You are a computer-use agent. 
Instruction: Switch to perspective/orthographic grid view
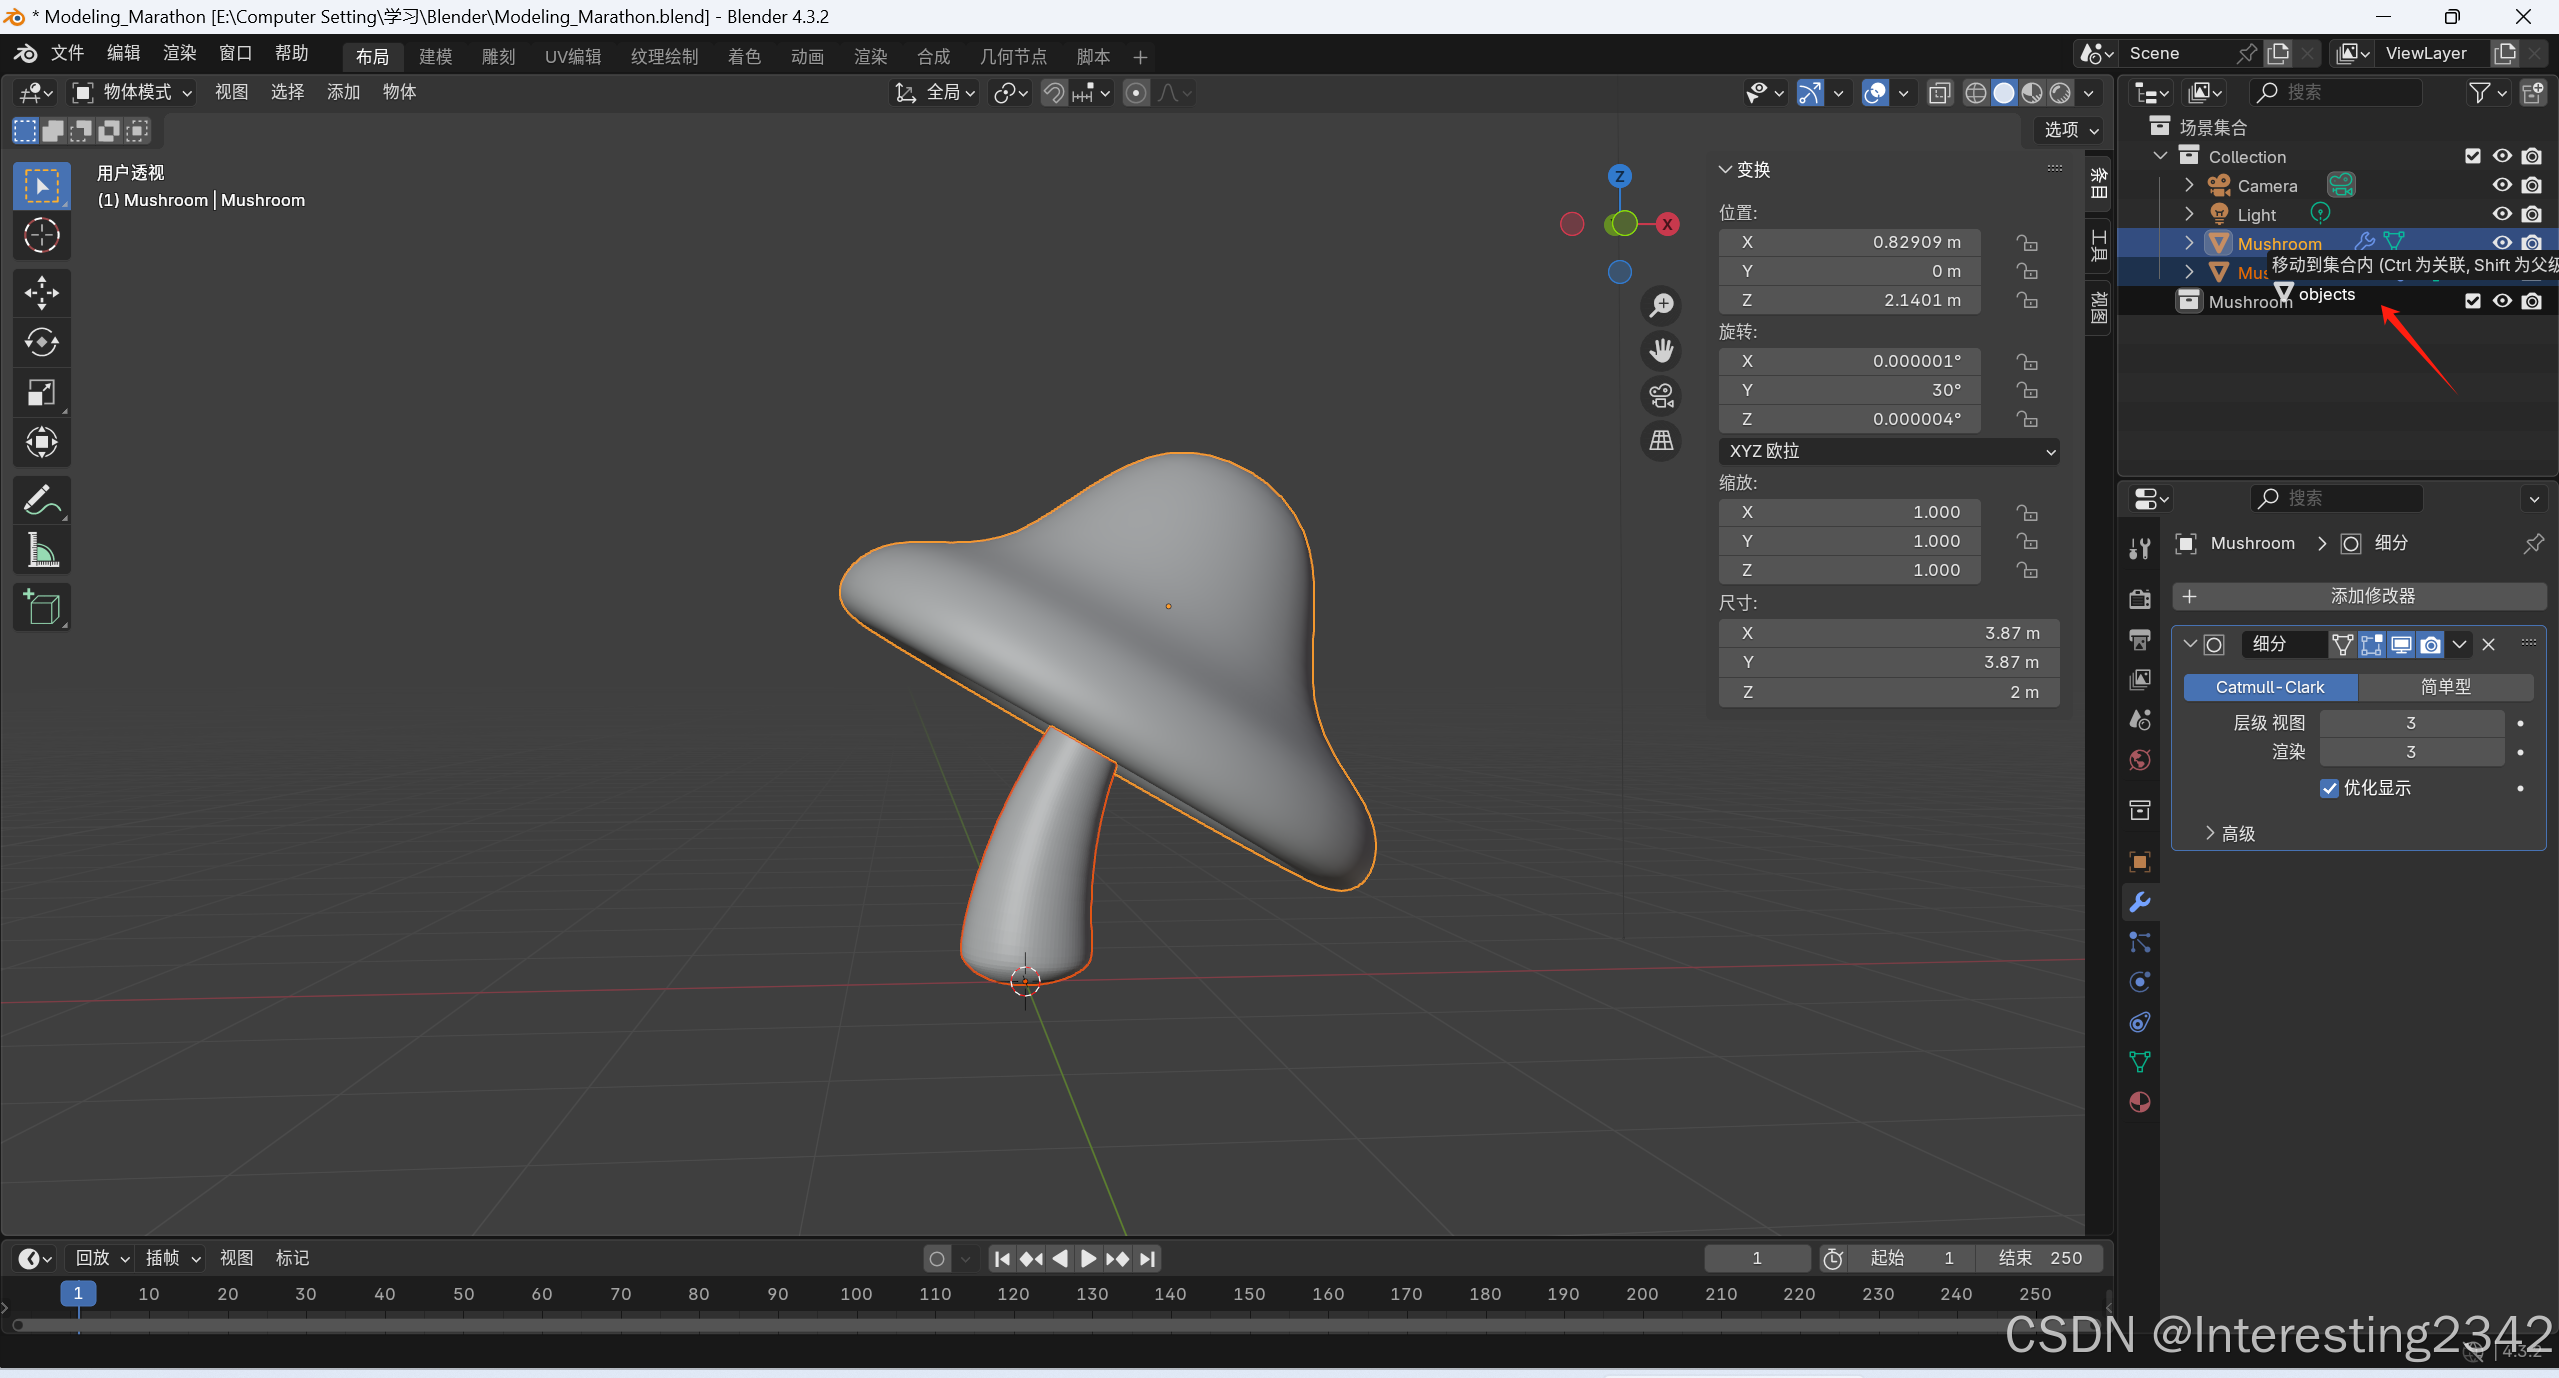pos(1661,440)
